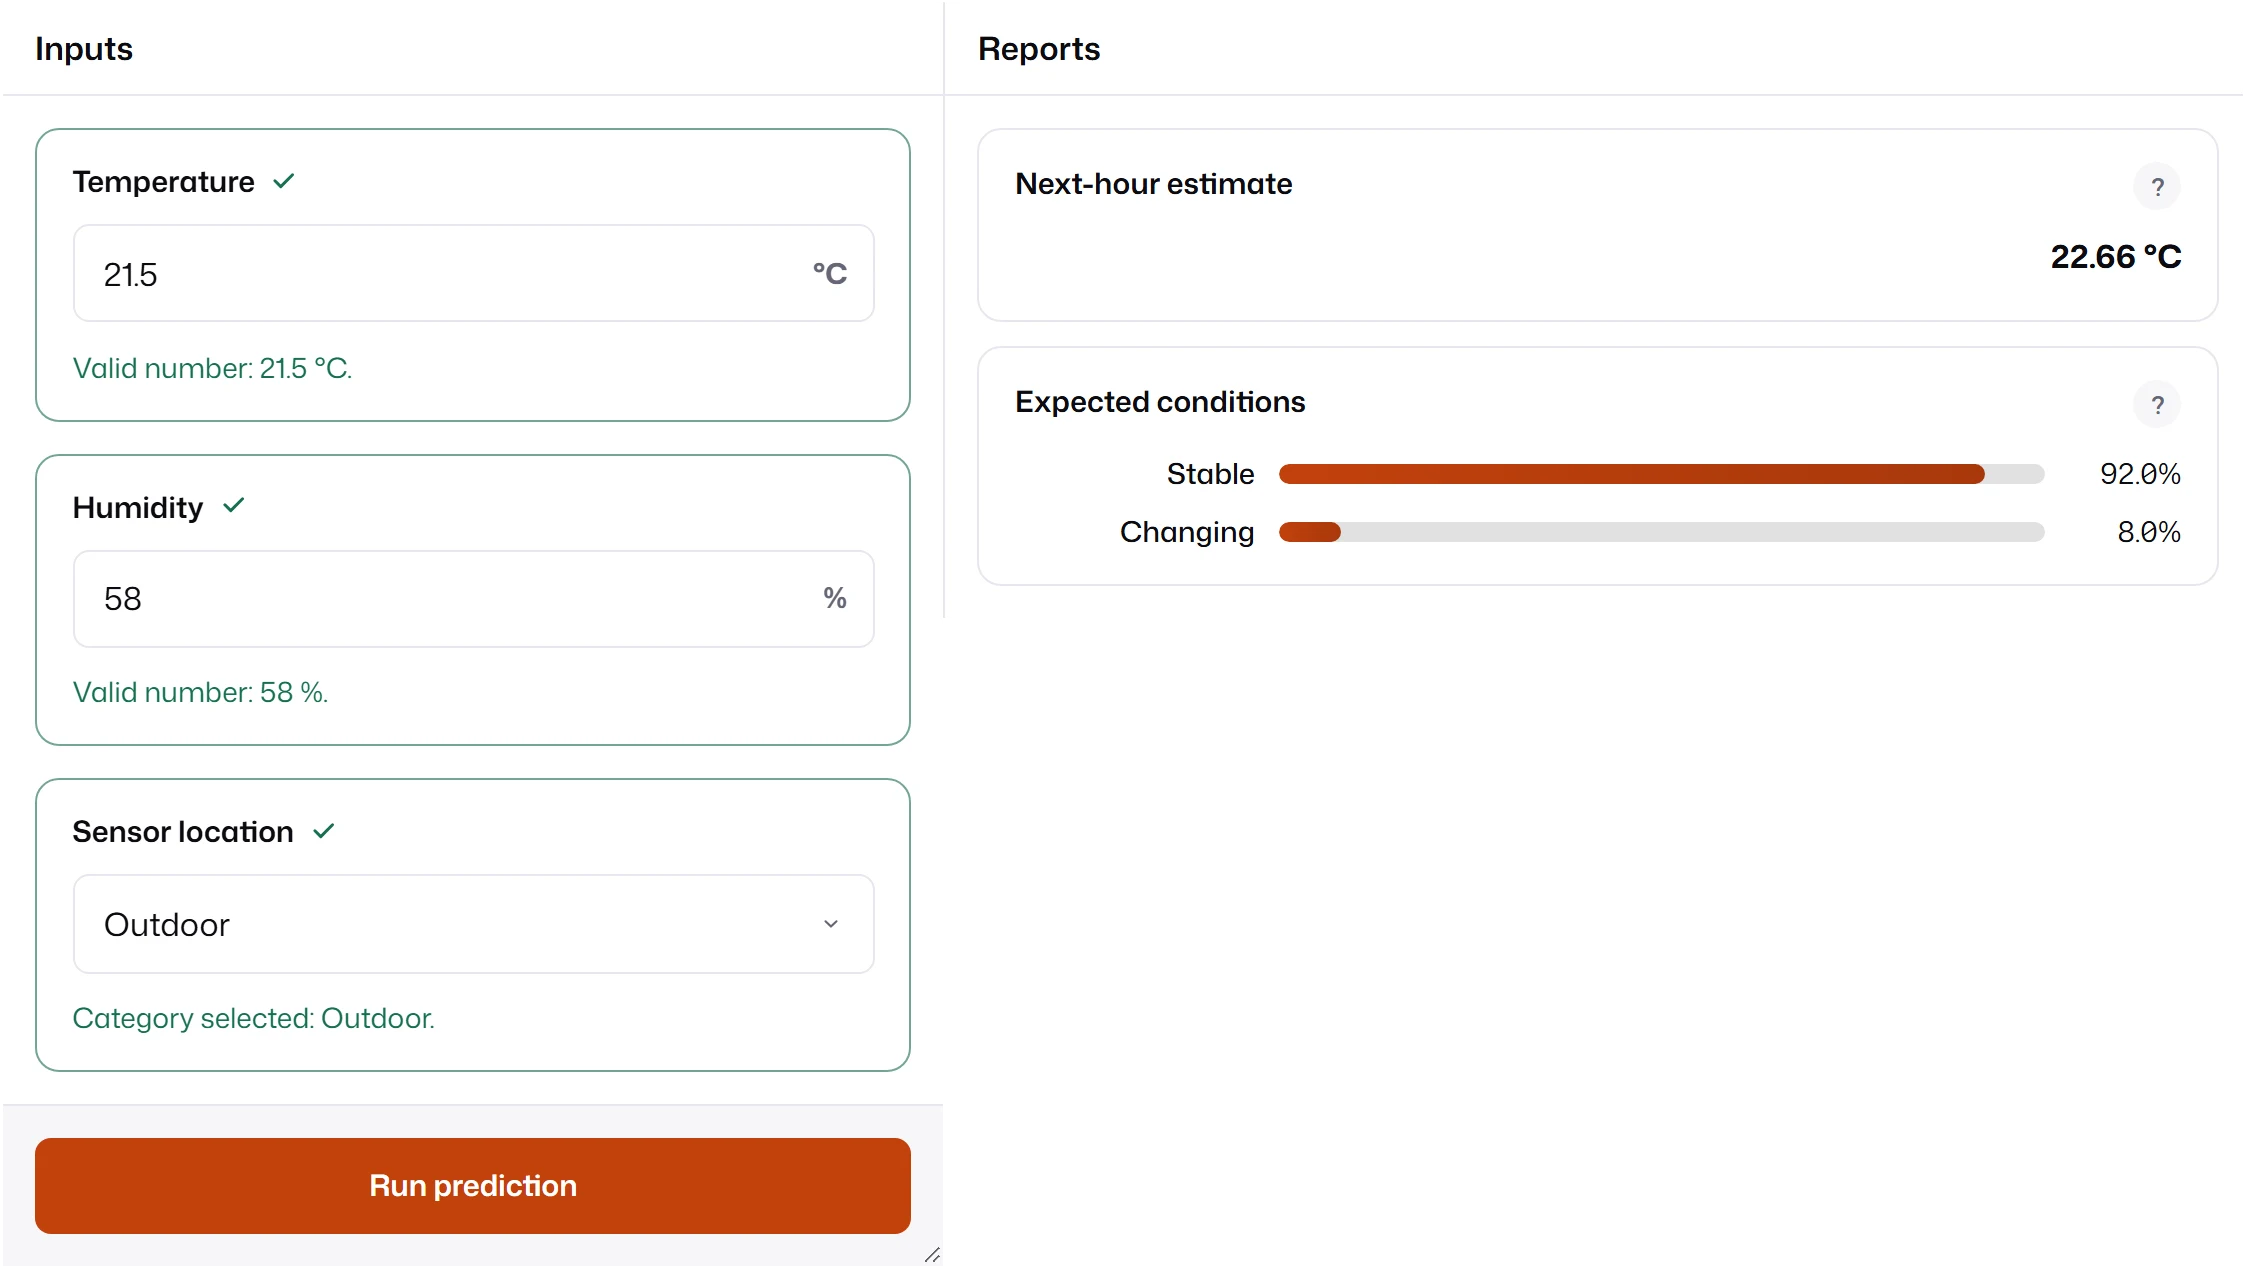Click the help icon for Next-hour estimate
Screen dimensions: 2244x1266
pyautogui.click(x=2157, y=187)
